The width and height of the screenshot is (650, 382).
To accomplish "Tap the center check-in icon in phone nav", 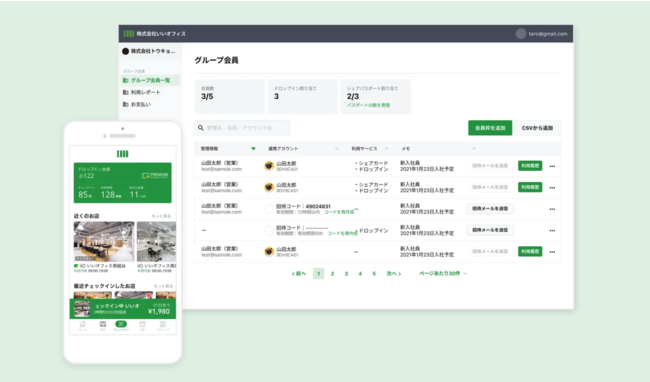I will [121, 324].
